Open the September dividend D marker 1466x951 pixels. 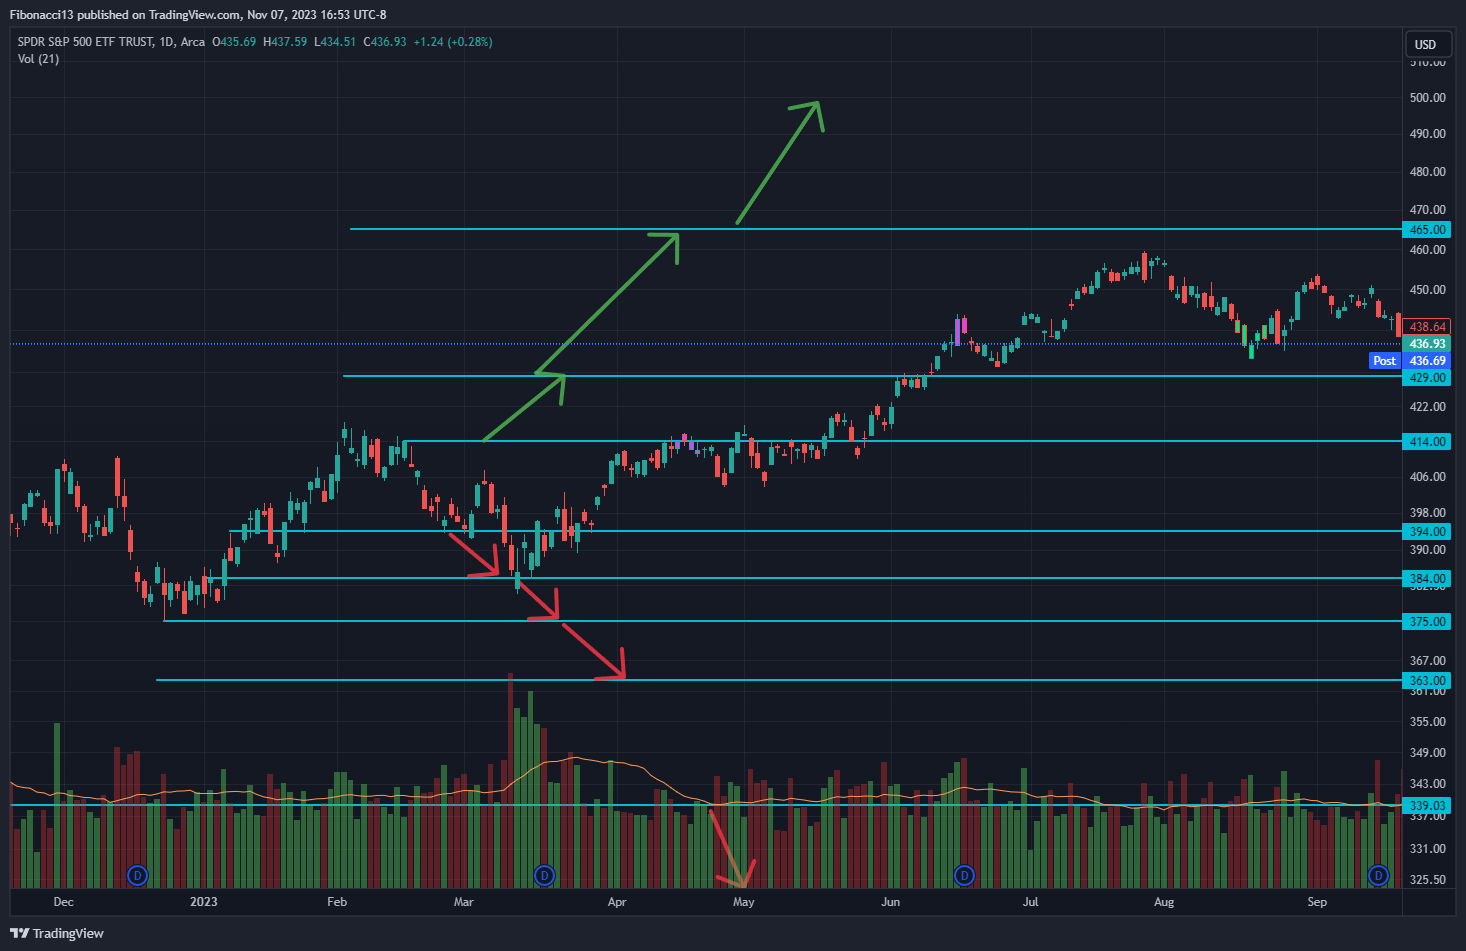tap(1378, 876)
